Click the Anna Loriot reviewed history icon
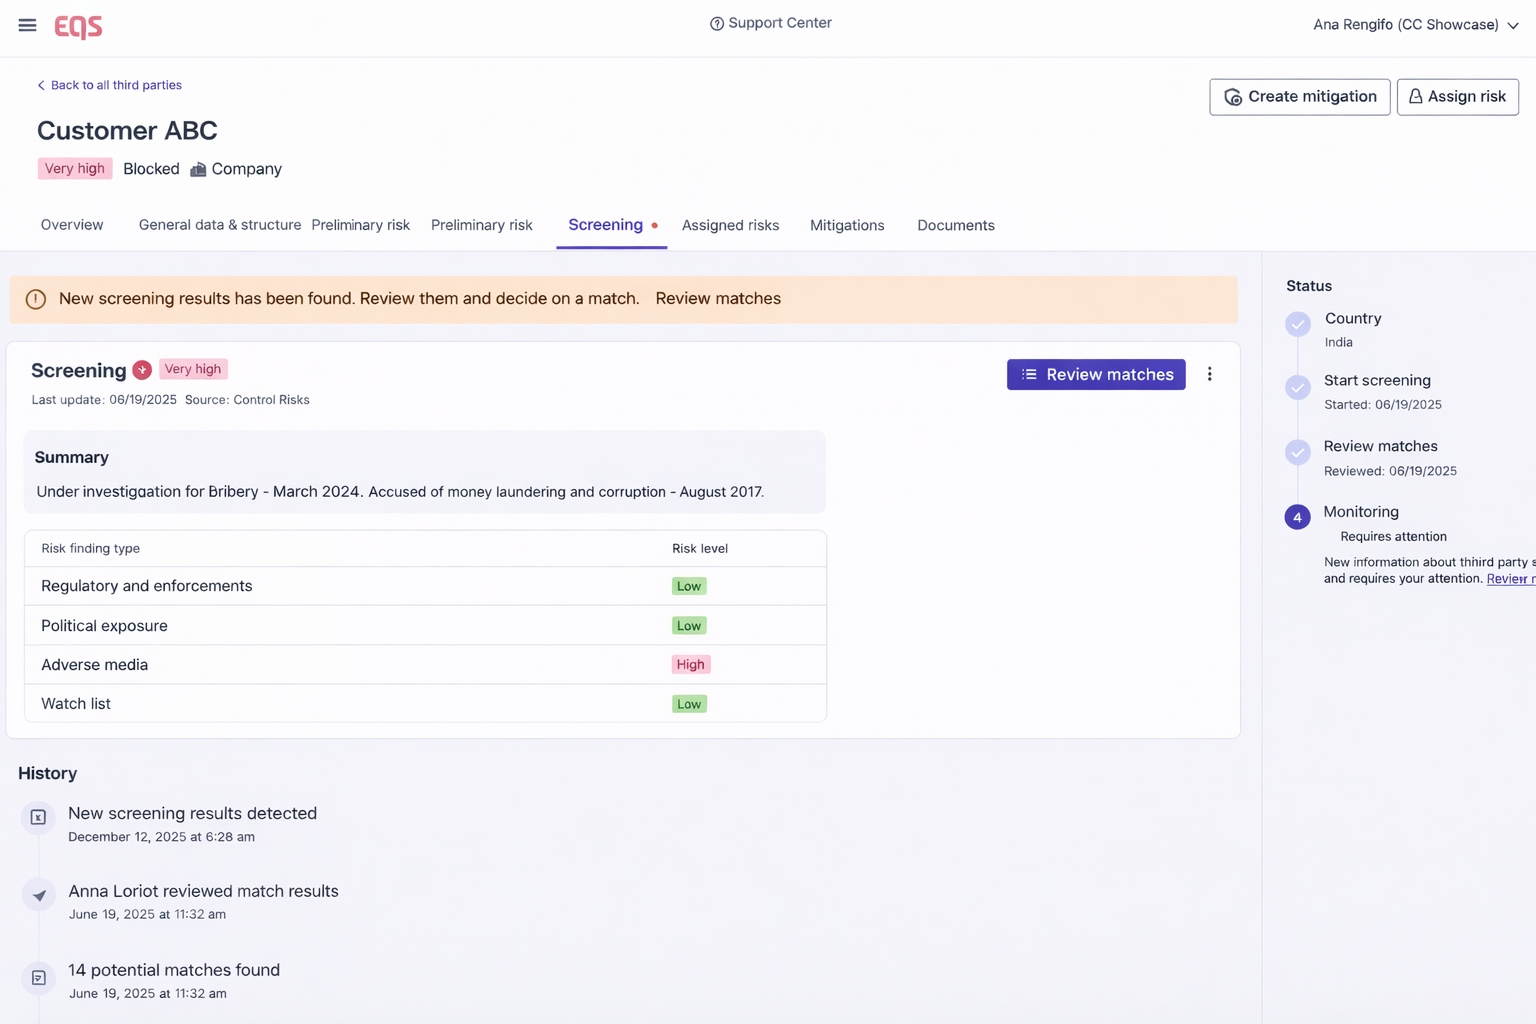1536x1024 pixels. (x=38, y=895)
